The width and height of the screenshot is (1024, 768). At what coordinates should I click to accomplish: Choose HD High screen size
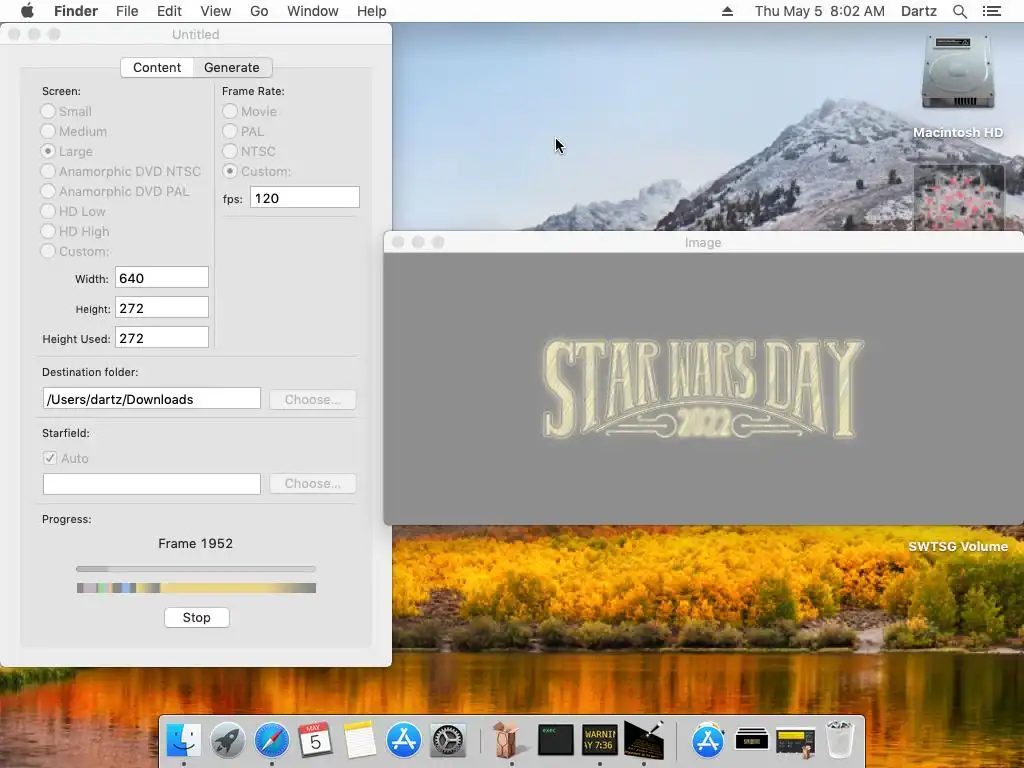point(48,231)
